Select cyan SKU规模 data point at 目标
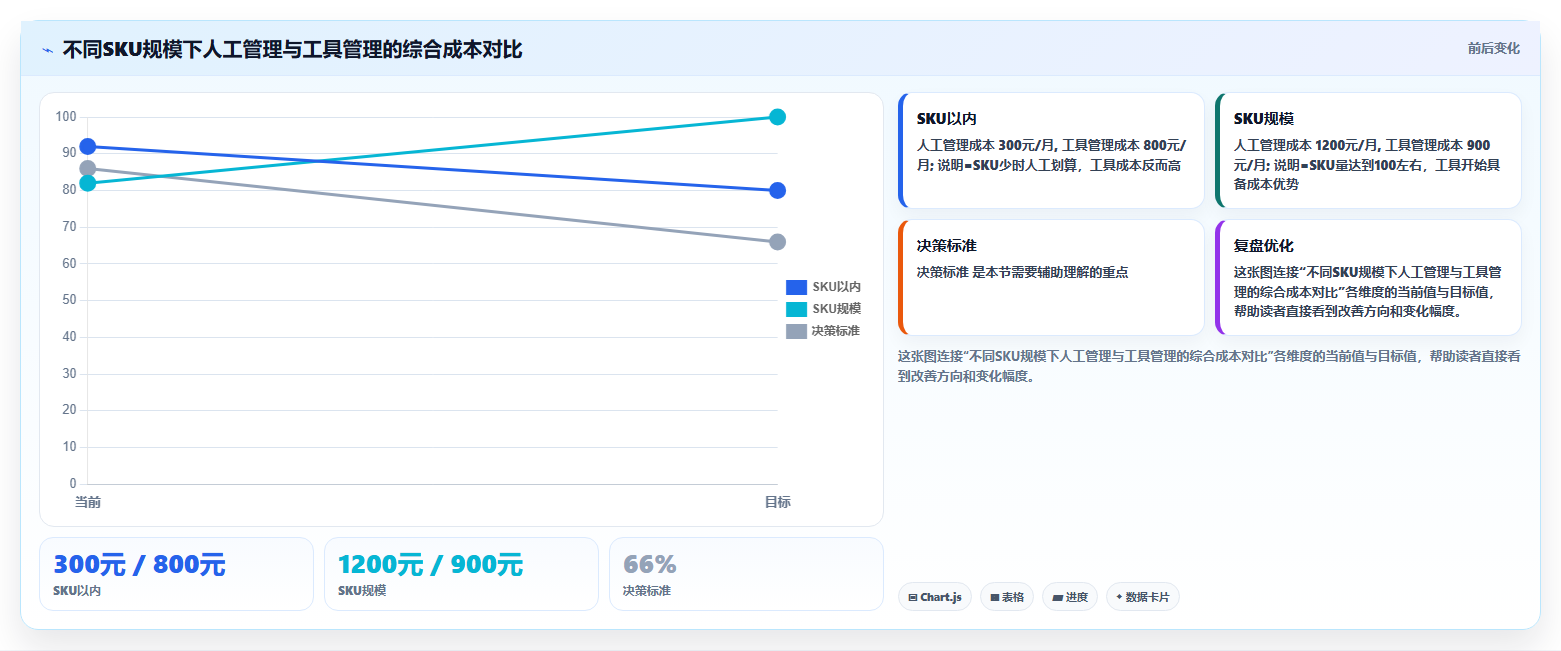This screenshot has height=651, width=1561. click(777, 117)
